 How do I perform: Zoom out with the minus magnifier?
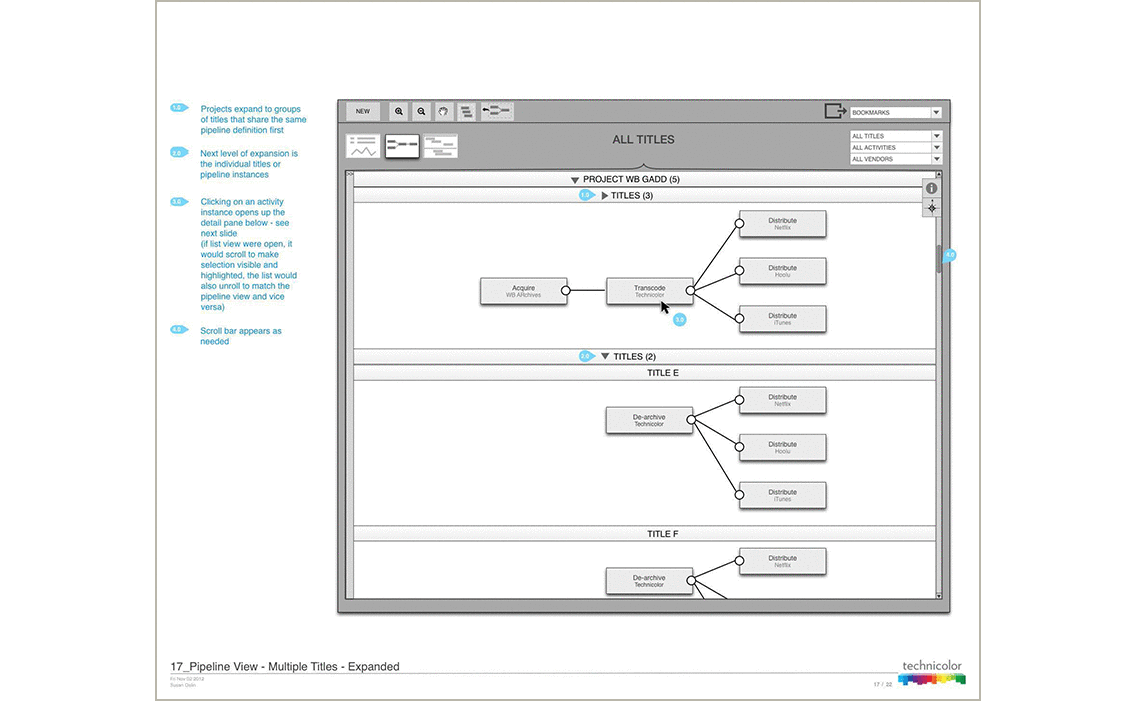point(421,112)
